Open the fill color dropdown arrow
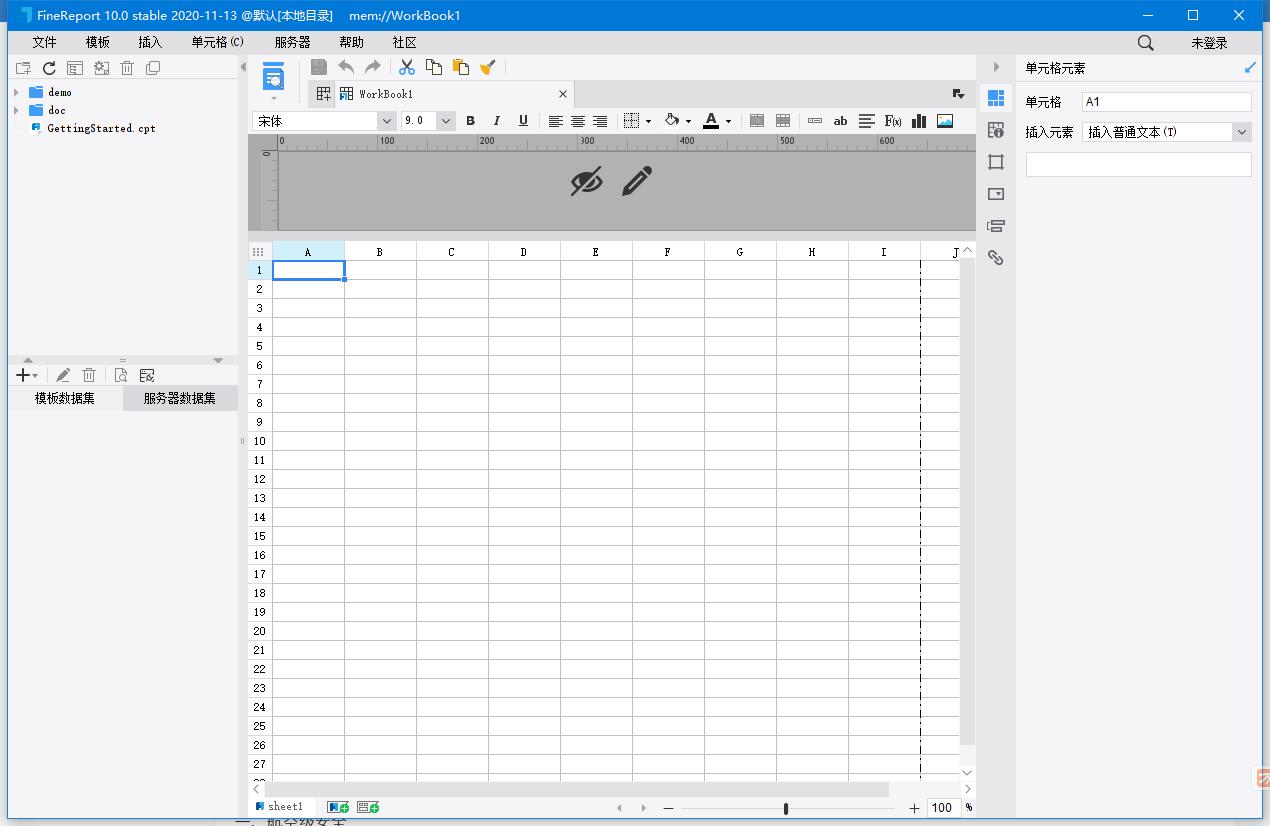The image size is (1270, 826). (688, 122)
